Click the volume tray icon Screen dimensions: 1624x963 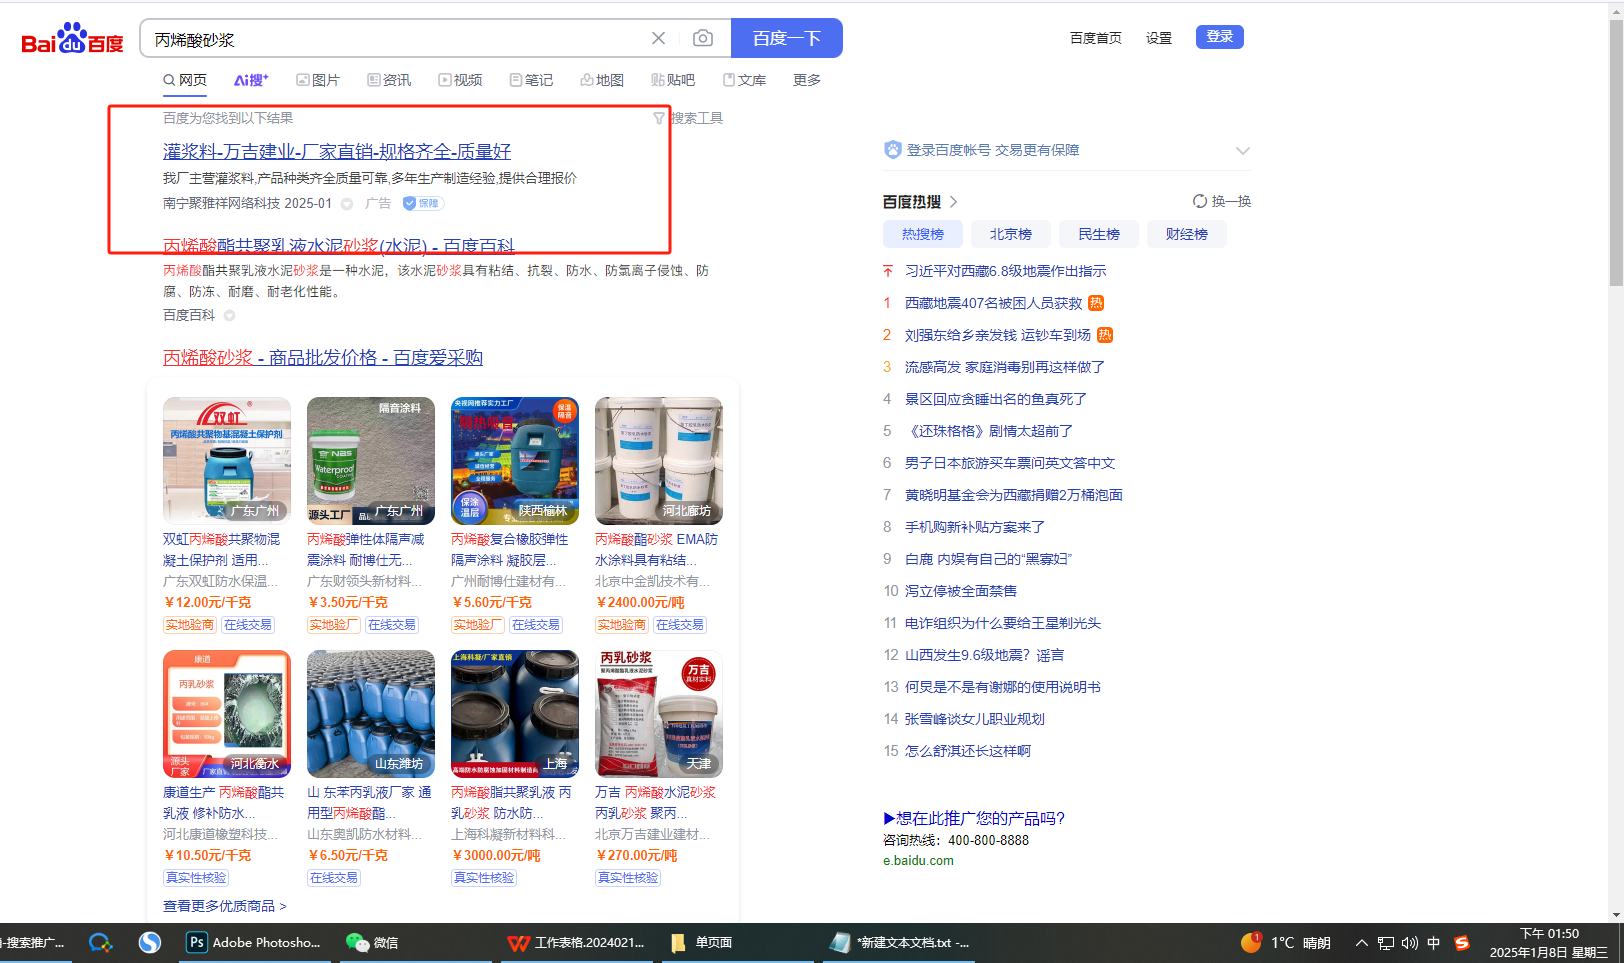pyautogui.click(x=1410, y=943)
